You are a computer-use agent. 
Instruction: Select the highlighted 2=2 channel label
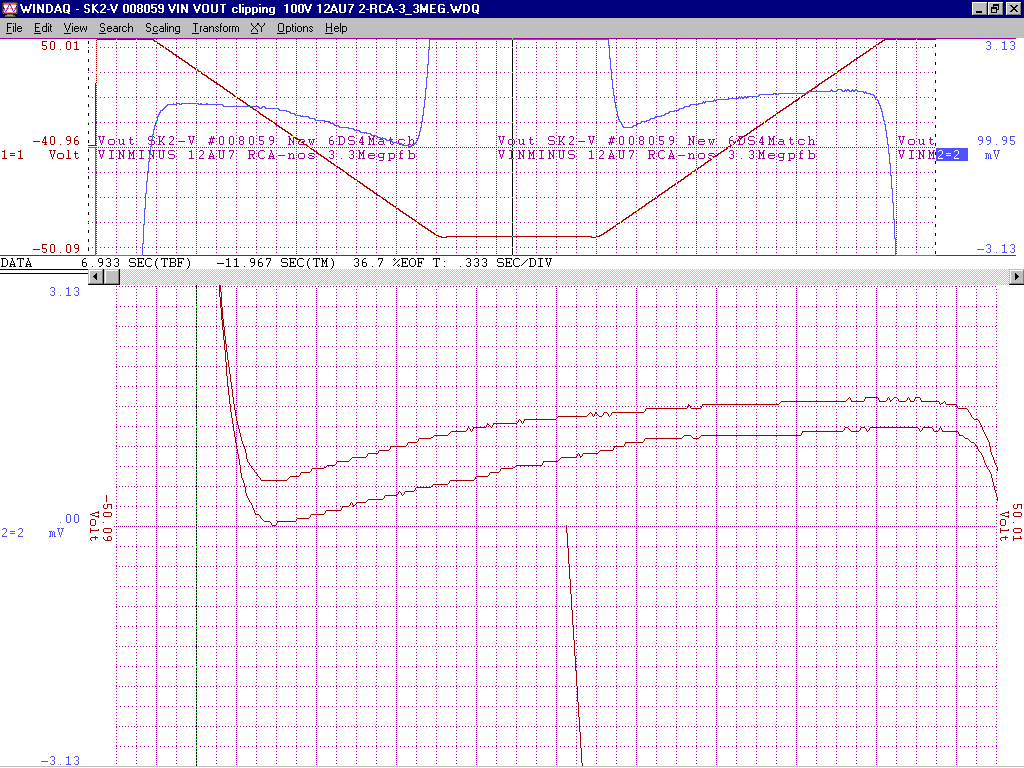[952, 155]
